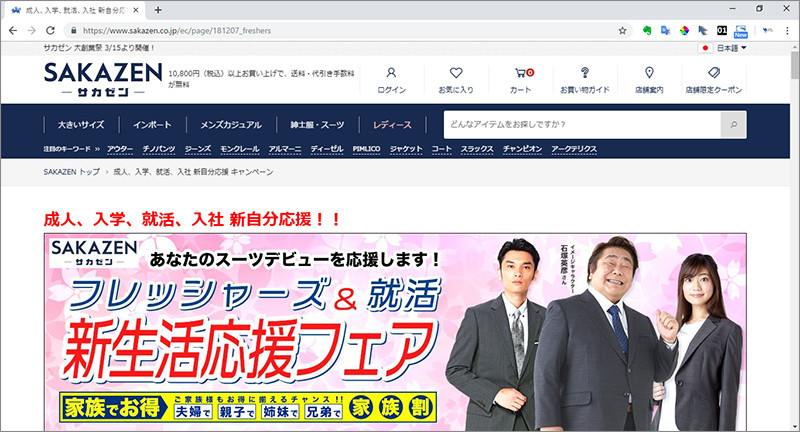Click the SAKAZEN トップ breadcrumb link
This screenshot has width=800, height=432.
coord(71,172)
